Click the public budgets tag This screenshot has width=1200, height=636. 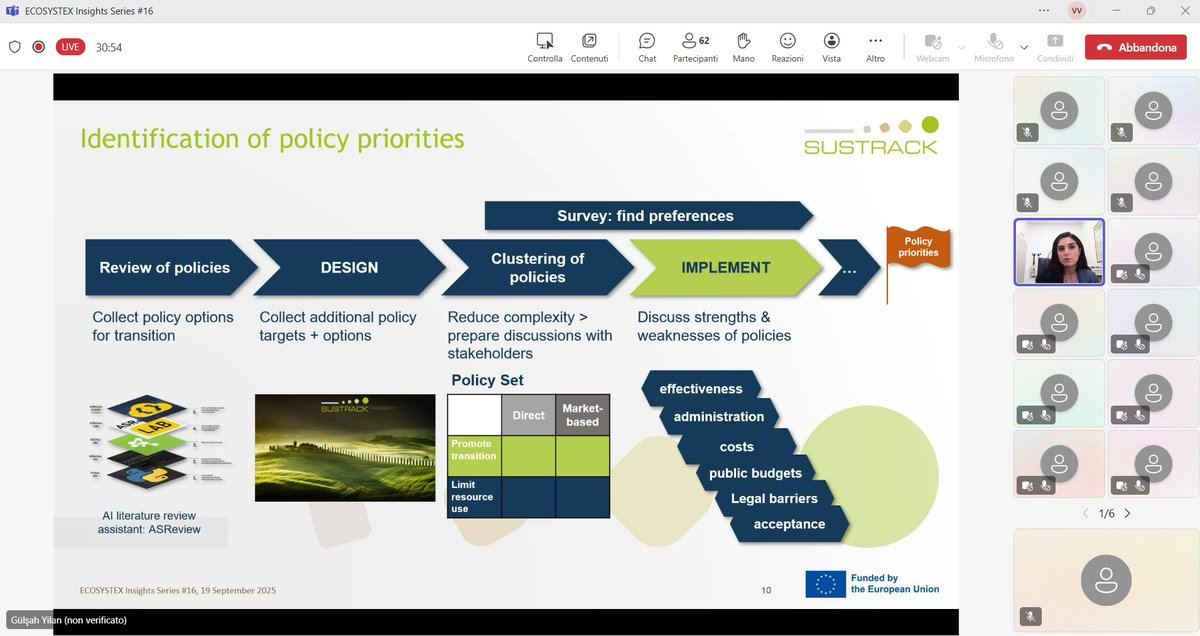tap(755, 473)
